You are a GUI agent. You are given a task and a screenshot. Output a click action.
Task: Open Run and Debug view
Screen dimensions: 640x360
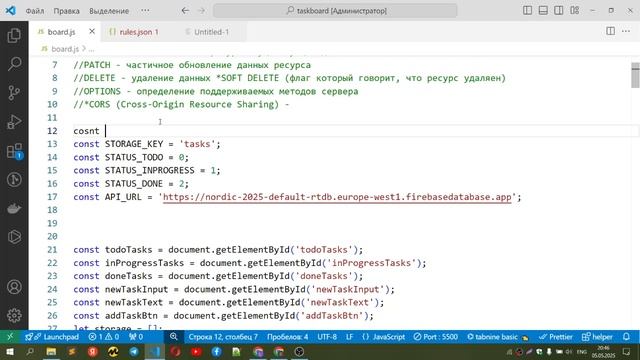coord(14,122)
